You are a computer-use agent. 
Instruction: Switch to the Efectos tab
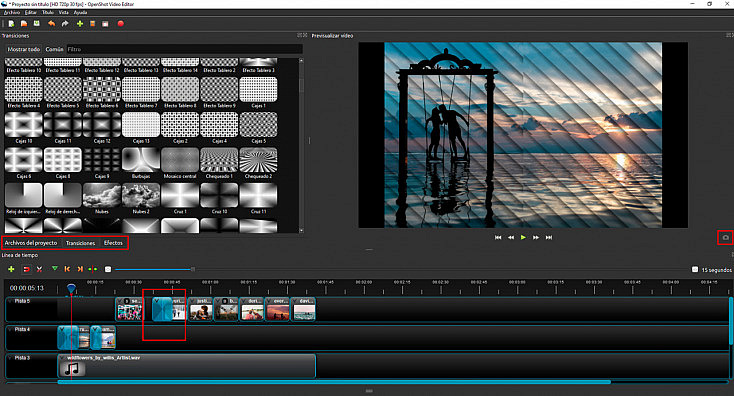(113, 243)
